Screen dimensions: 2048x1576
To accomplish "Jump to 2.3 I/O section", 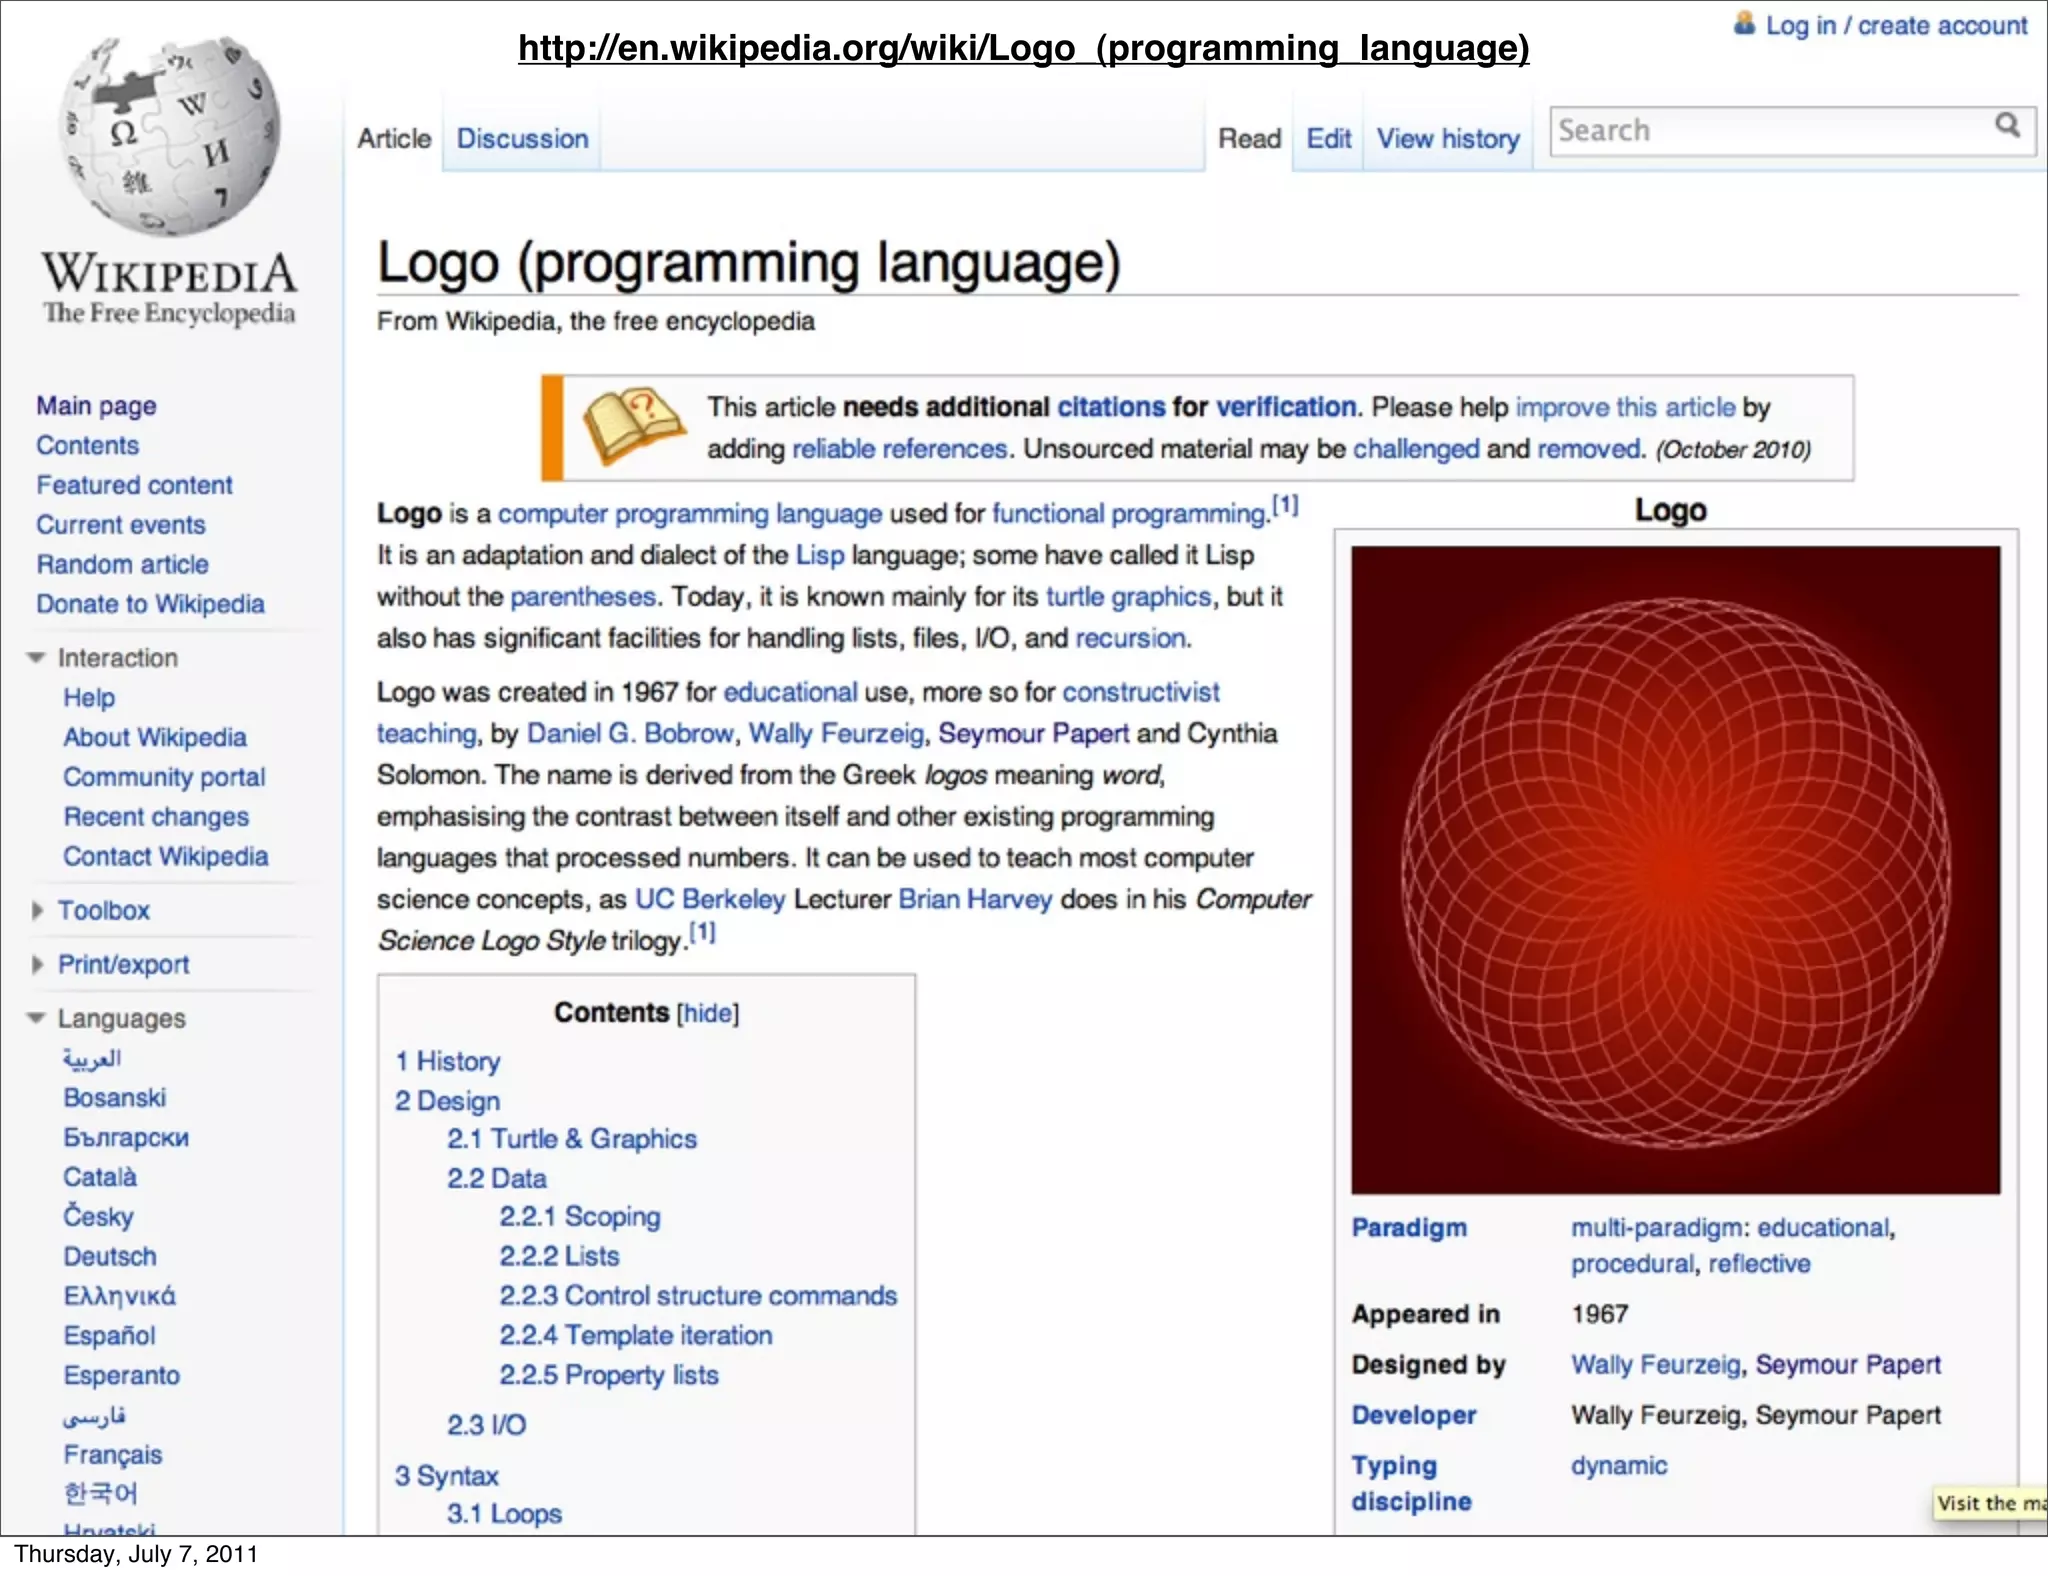I will tap(486, 1425).
